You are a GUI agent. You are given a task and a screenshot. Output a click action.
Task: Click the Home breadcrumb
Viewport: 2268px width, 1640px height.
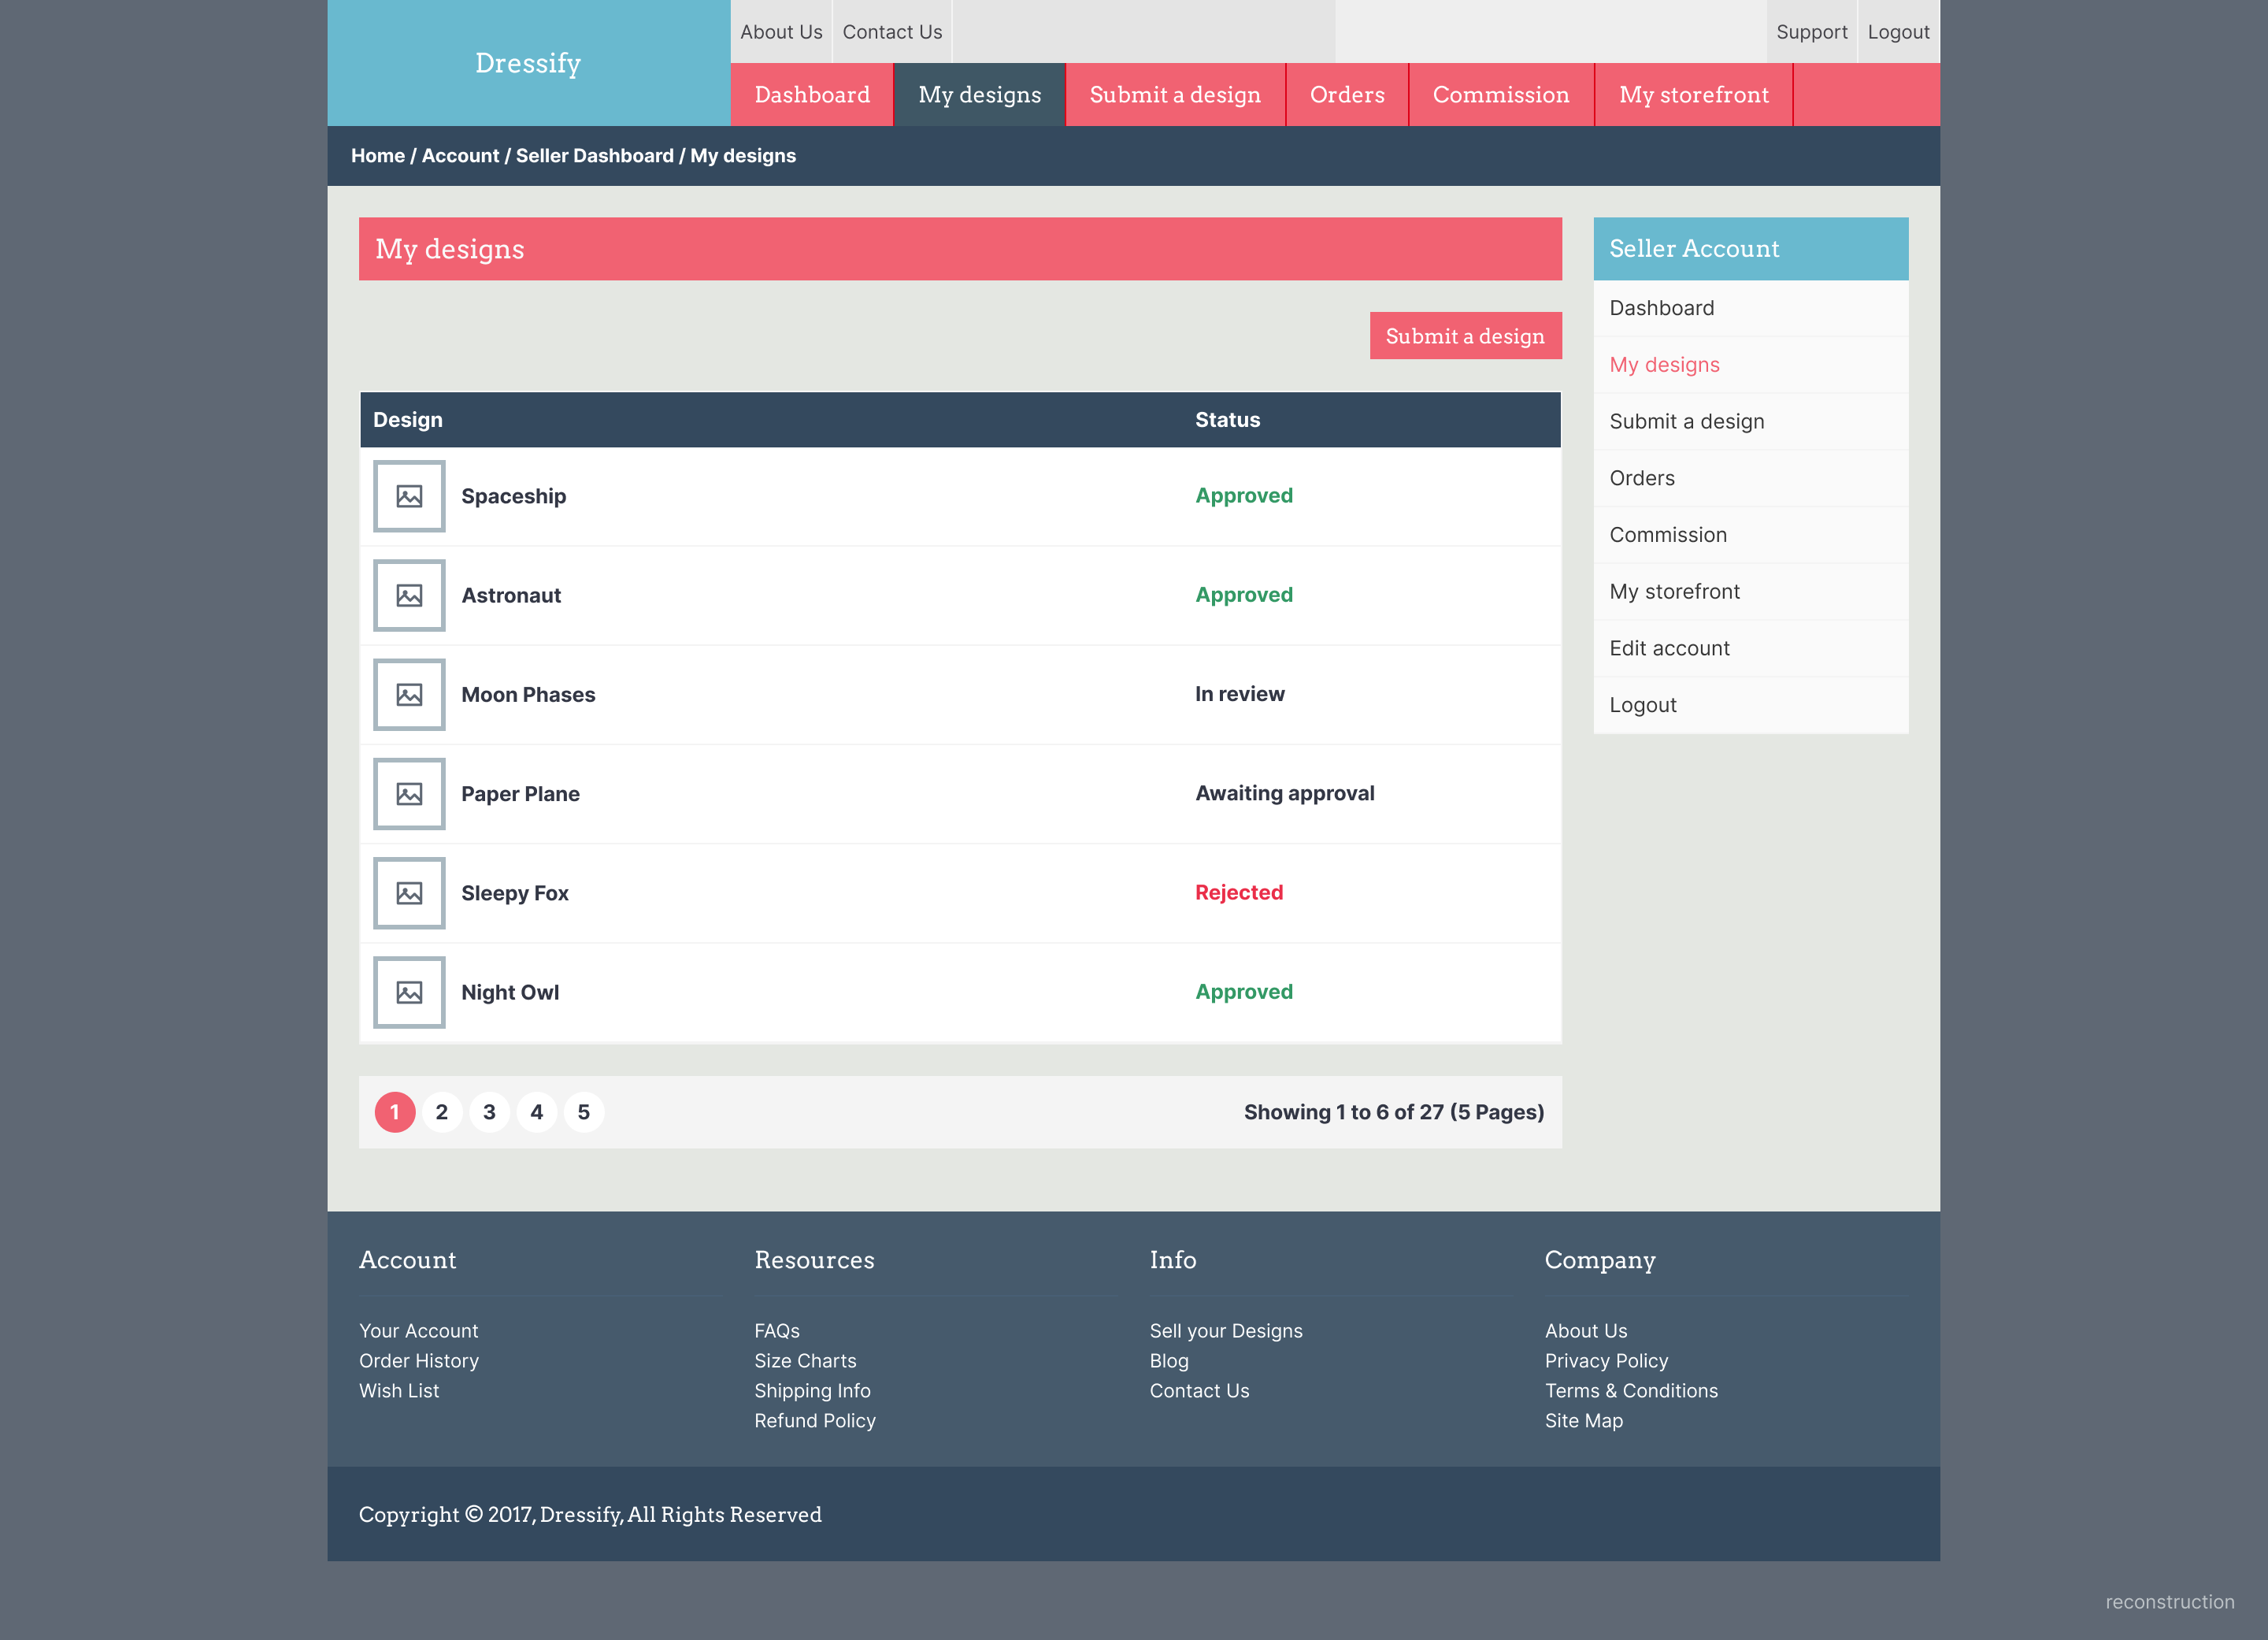[378, 156]
